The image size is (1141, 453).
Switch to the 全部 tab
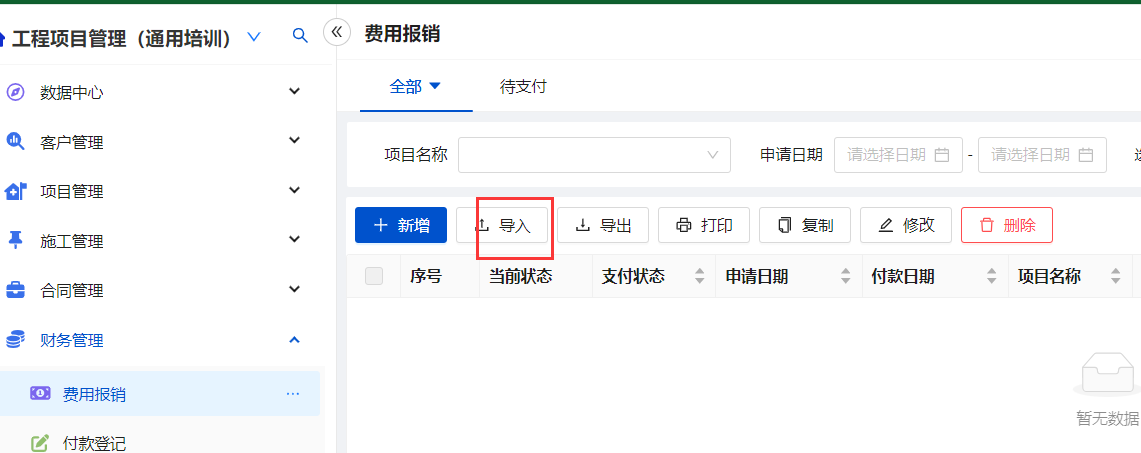[405, 87]
